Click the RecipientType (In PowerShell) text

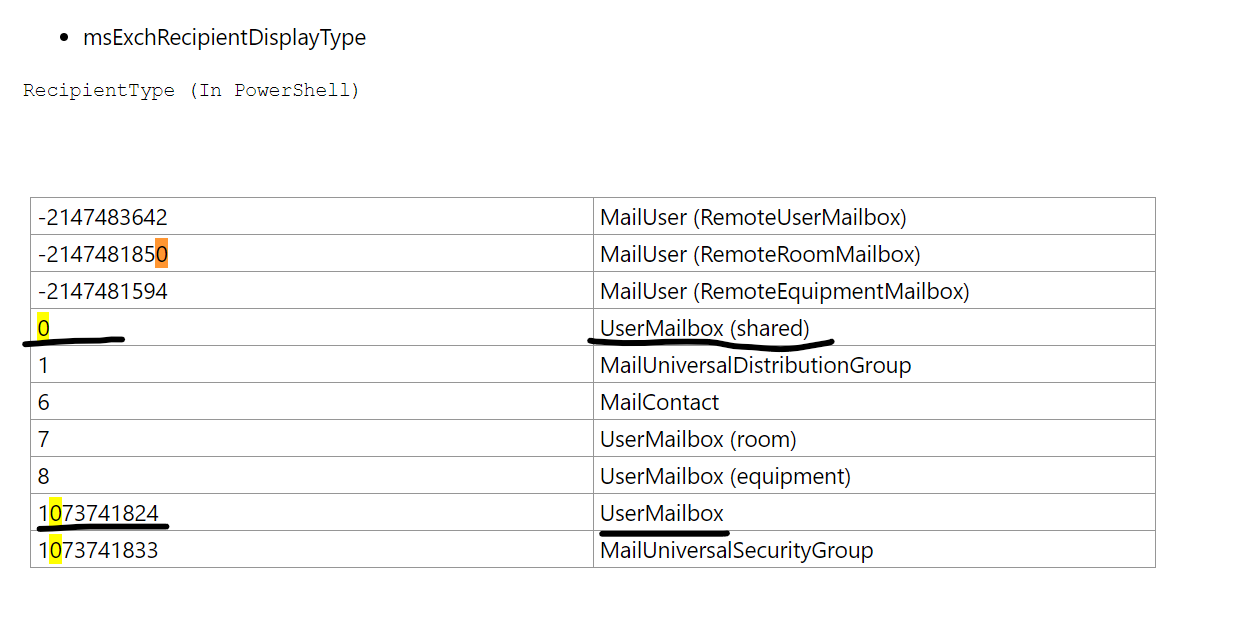click(191, 90)
